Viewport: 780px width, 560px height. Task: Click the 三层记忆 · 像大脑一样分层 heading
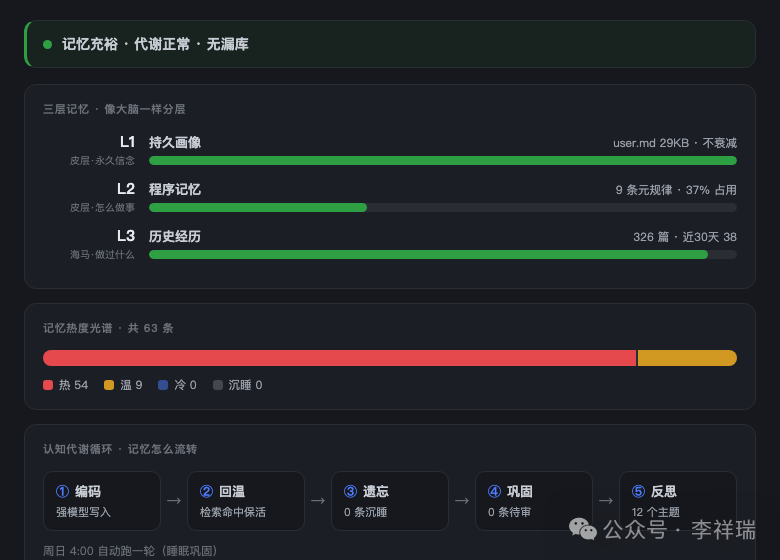tap(114, 109)
